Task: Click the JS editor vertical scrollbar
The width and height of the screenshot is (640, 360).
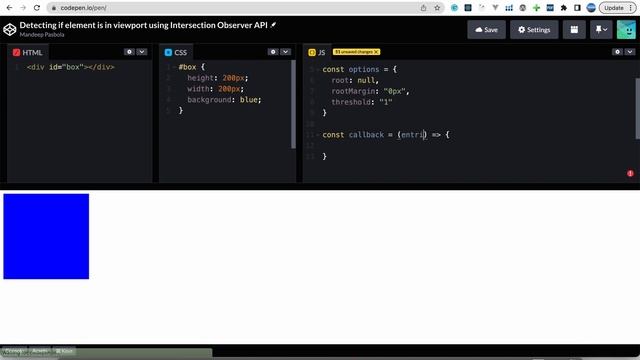Action: click(x=638, y=108)
